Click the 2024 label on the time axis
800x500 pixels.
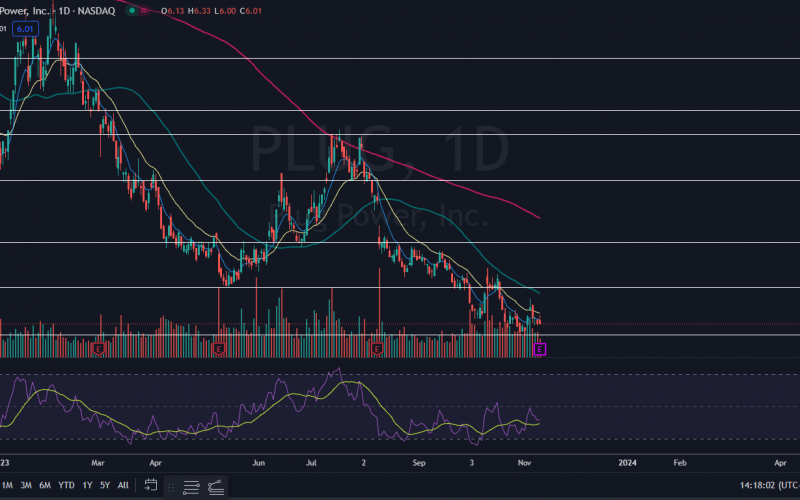627,463
